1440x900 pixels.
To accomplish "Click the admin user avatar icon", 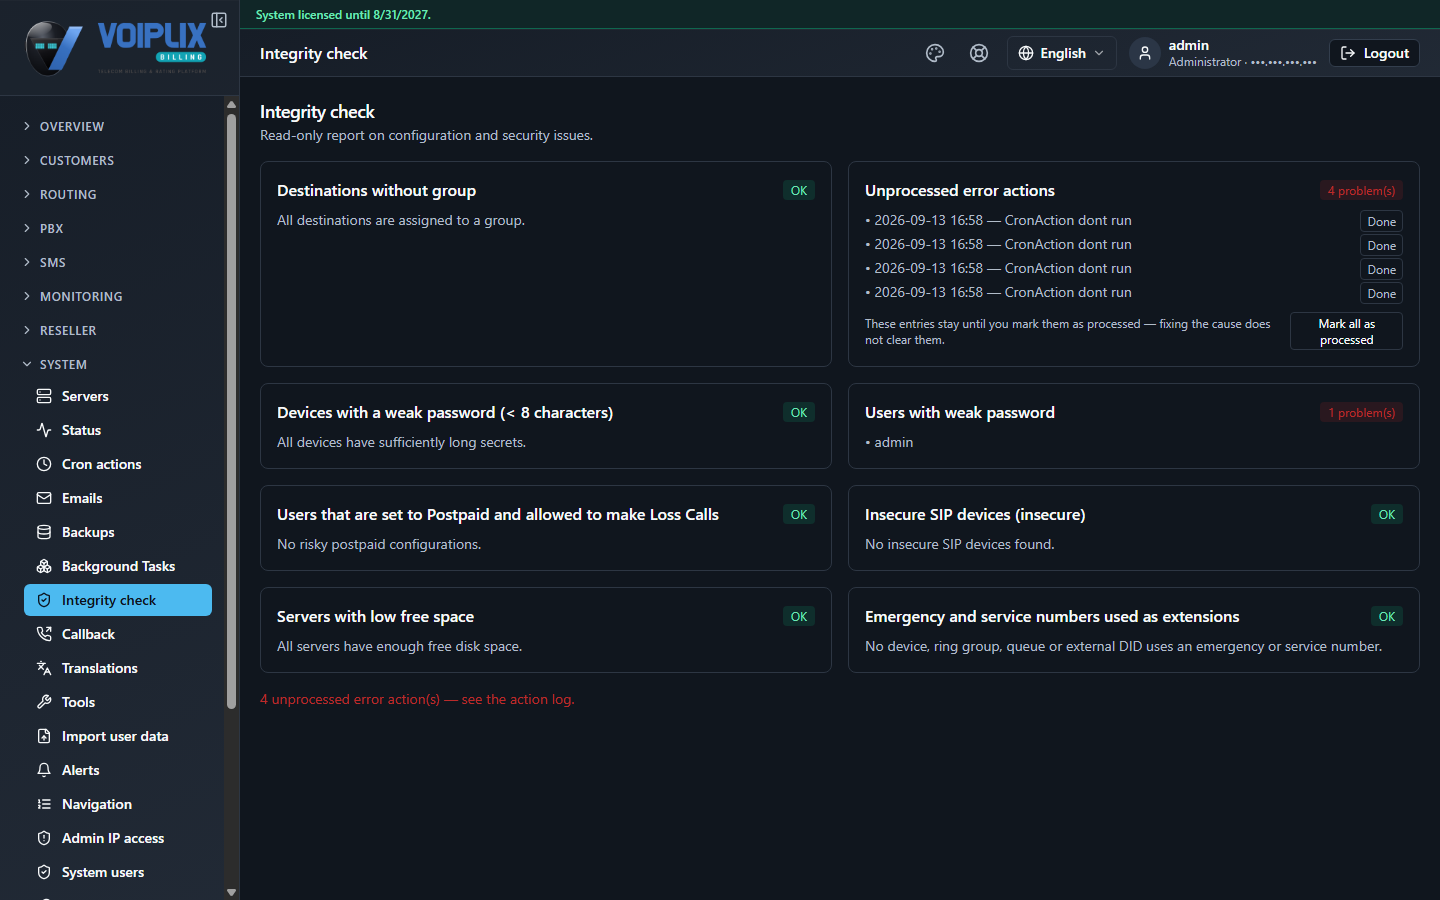I will [1145, 53].
